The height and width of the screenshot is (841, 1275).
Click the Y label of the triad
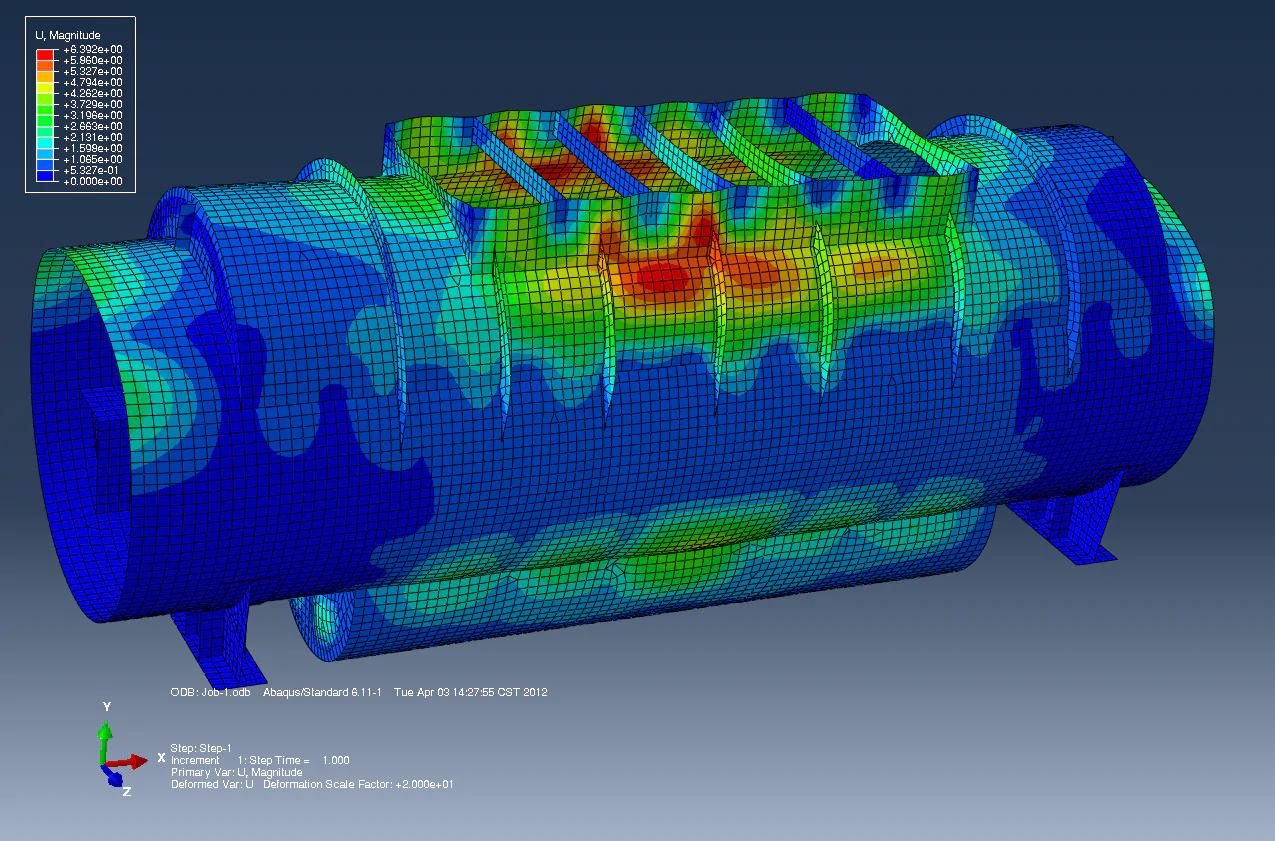pos(106,707)
